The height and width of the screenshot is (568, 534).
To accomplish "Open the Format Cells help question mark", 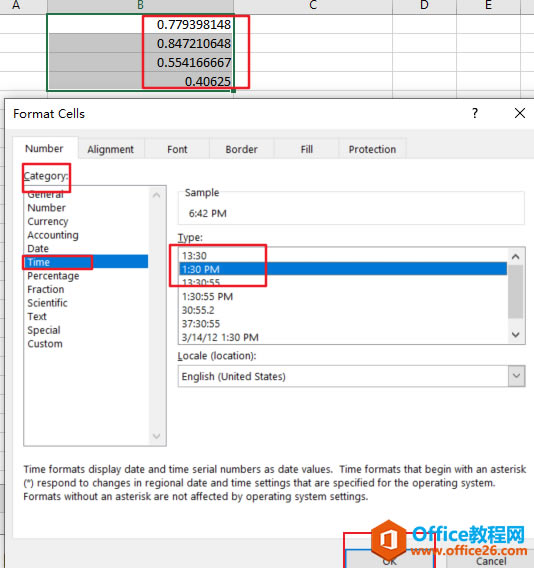I will 475,113.
